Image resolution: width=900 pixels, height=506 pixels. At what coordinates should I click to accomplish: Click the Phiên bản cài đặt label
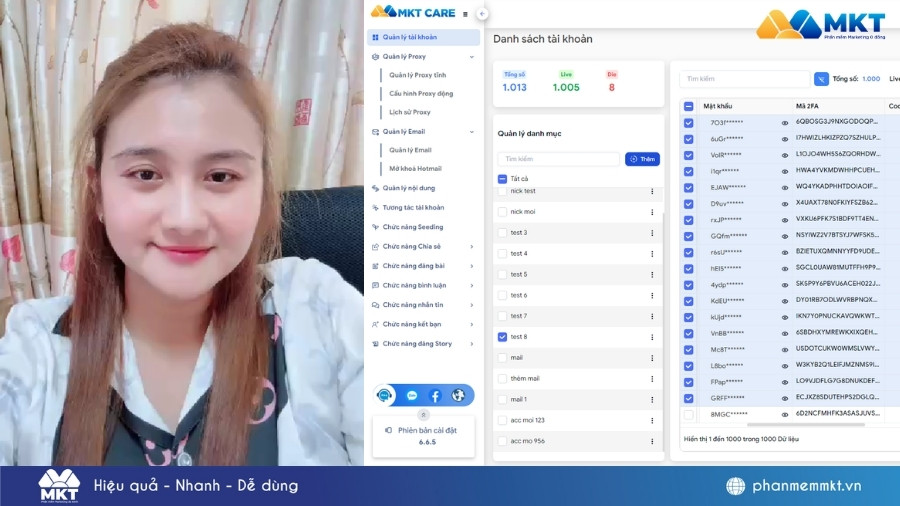pyautogui.click(x=427, y=430)
